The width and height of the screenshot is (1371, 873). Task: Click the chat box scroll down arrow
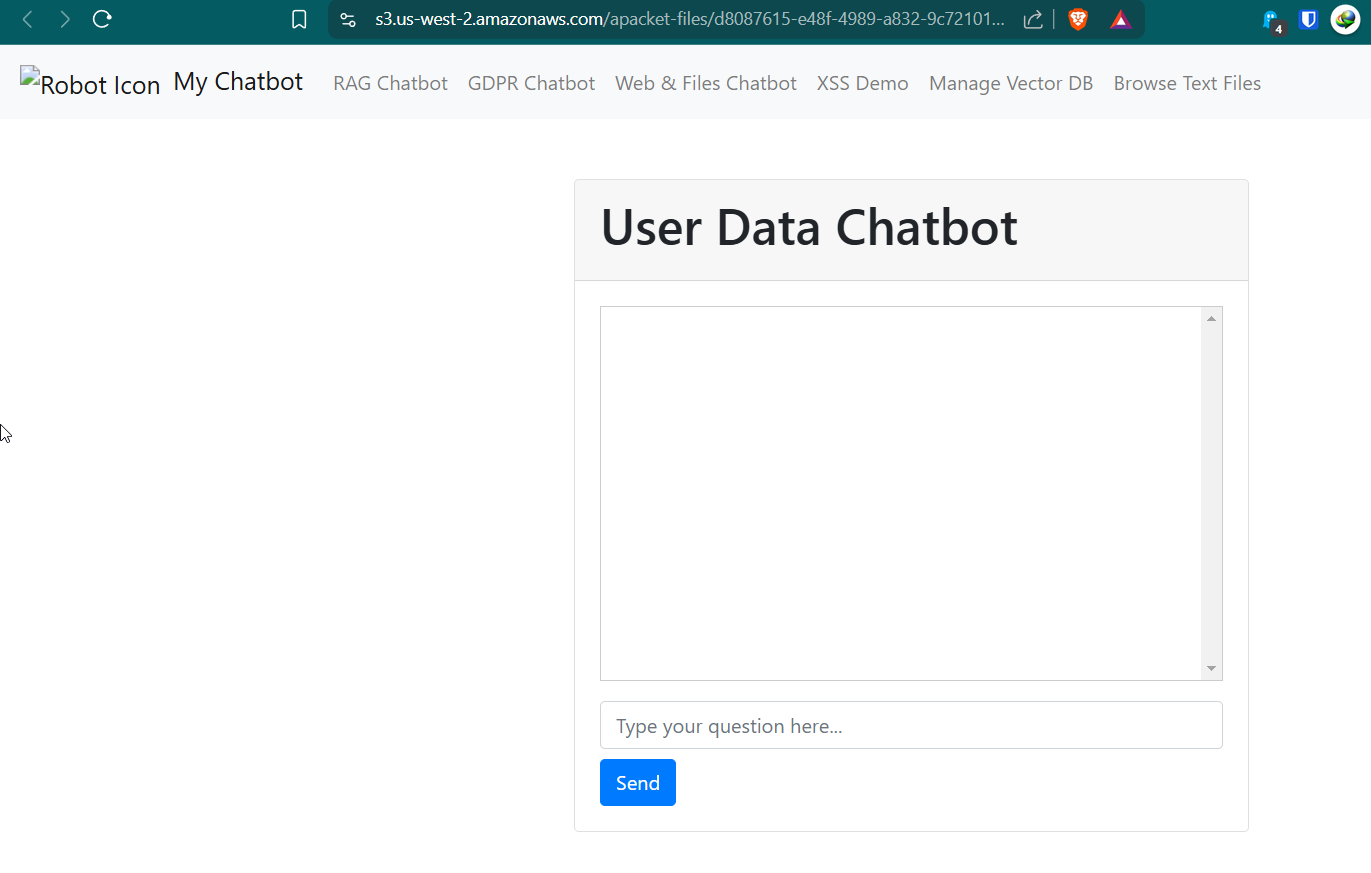pos(1211,669)
